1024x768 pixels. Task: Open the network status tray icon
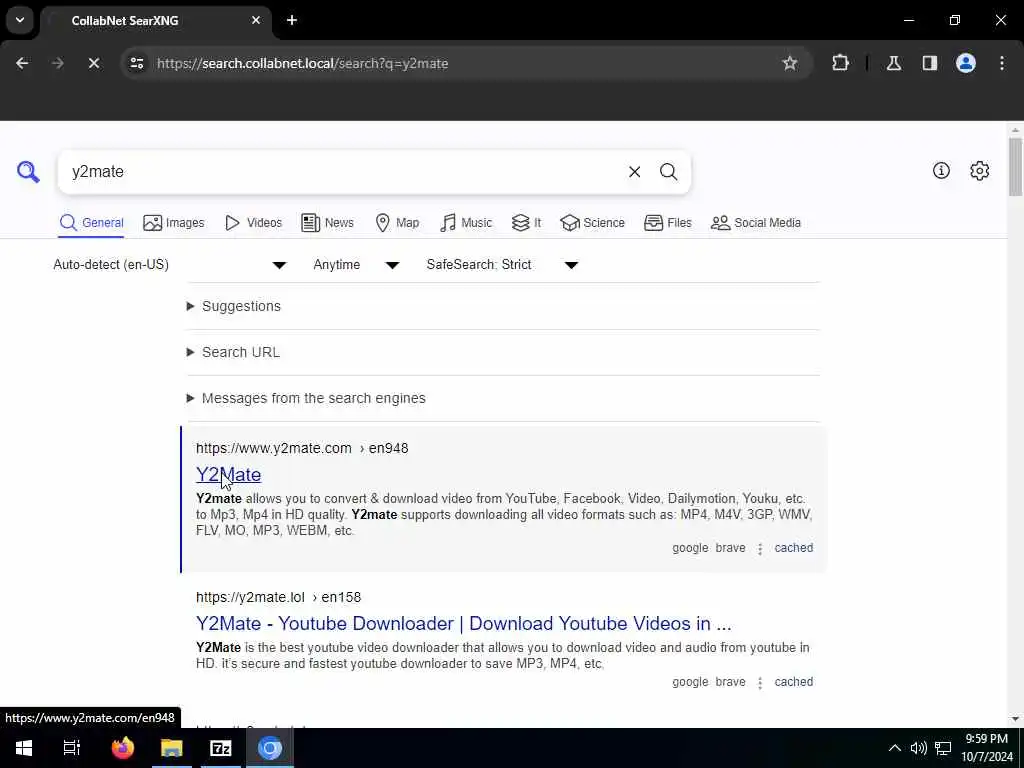[x=943, y=748]
